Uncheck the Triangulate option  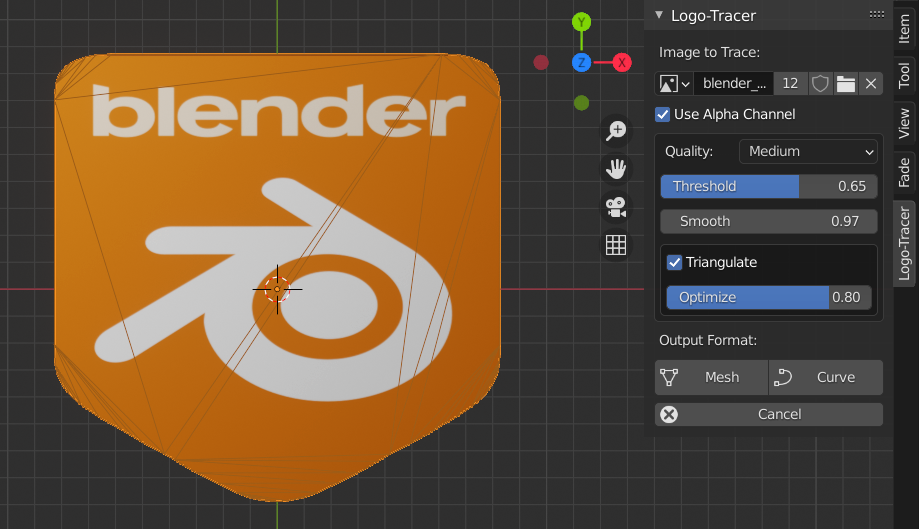(x=674, y=262)
